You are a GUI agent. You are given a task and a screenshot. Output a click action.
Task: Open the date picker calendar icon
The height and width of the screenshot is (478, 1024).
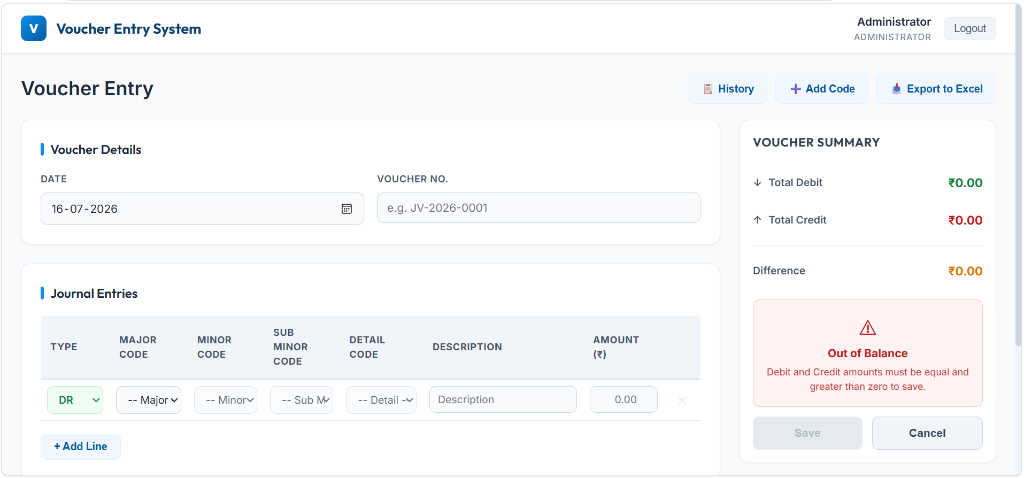point(347,209)
